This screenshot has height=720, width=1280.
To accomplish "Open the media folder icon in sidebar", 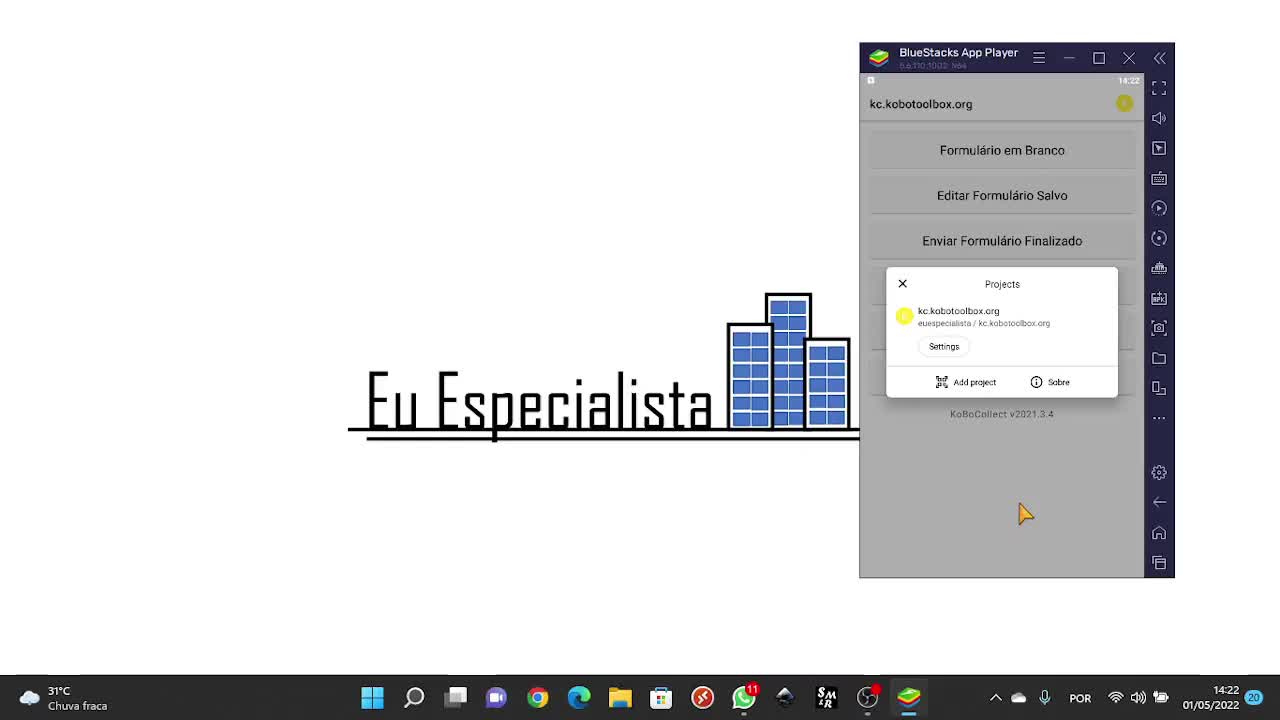I will click(x=1159, y=358).
